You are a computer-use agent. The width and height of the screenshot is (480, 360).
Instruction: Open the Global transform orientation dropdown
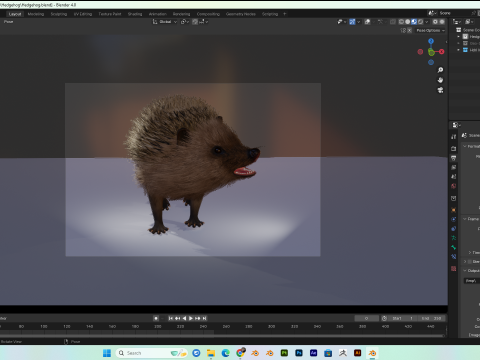(165, 22)
